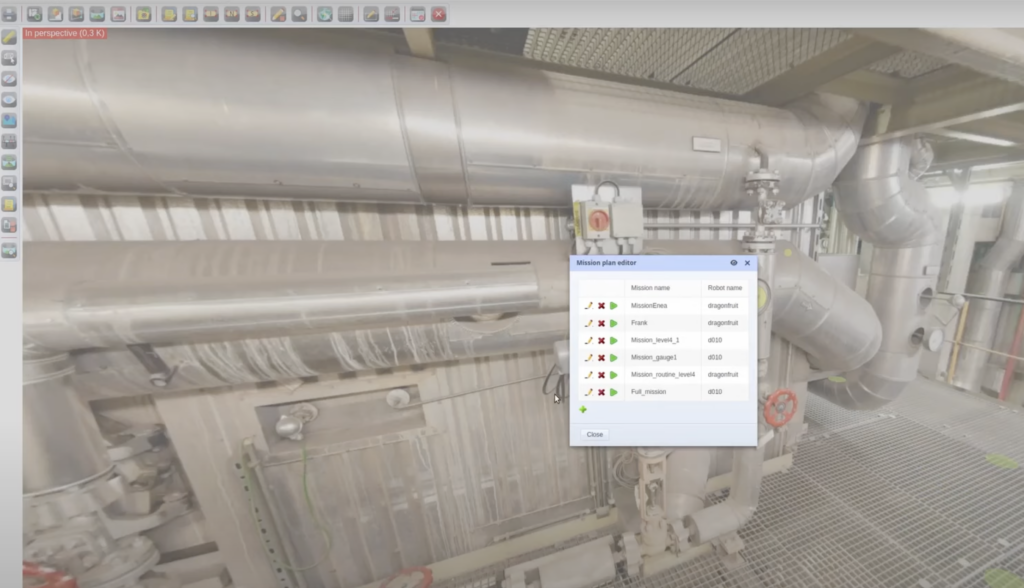Open the map marker tool in the sidebar
This screenshot has width=1024, height=588.
(x=12, y=121)
